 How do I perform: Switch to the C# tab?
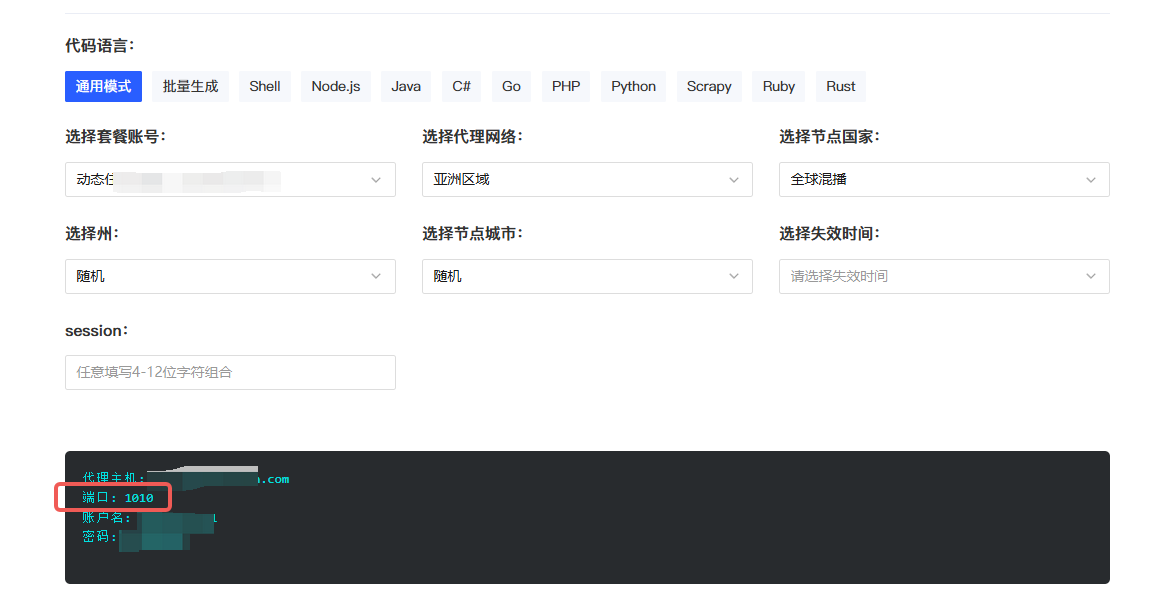point(462,86)
